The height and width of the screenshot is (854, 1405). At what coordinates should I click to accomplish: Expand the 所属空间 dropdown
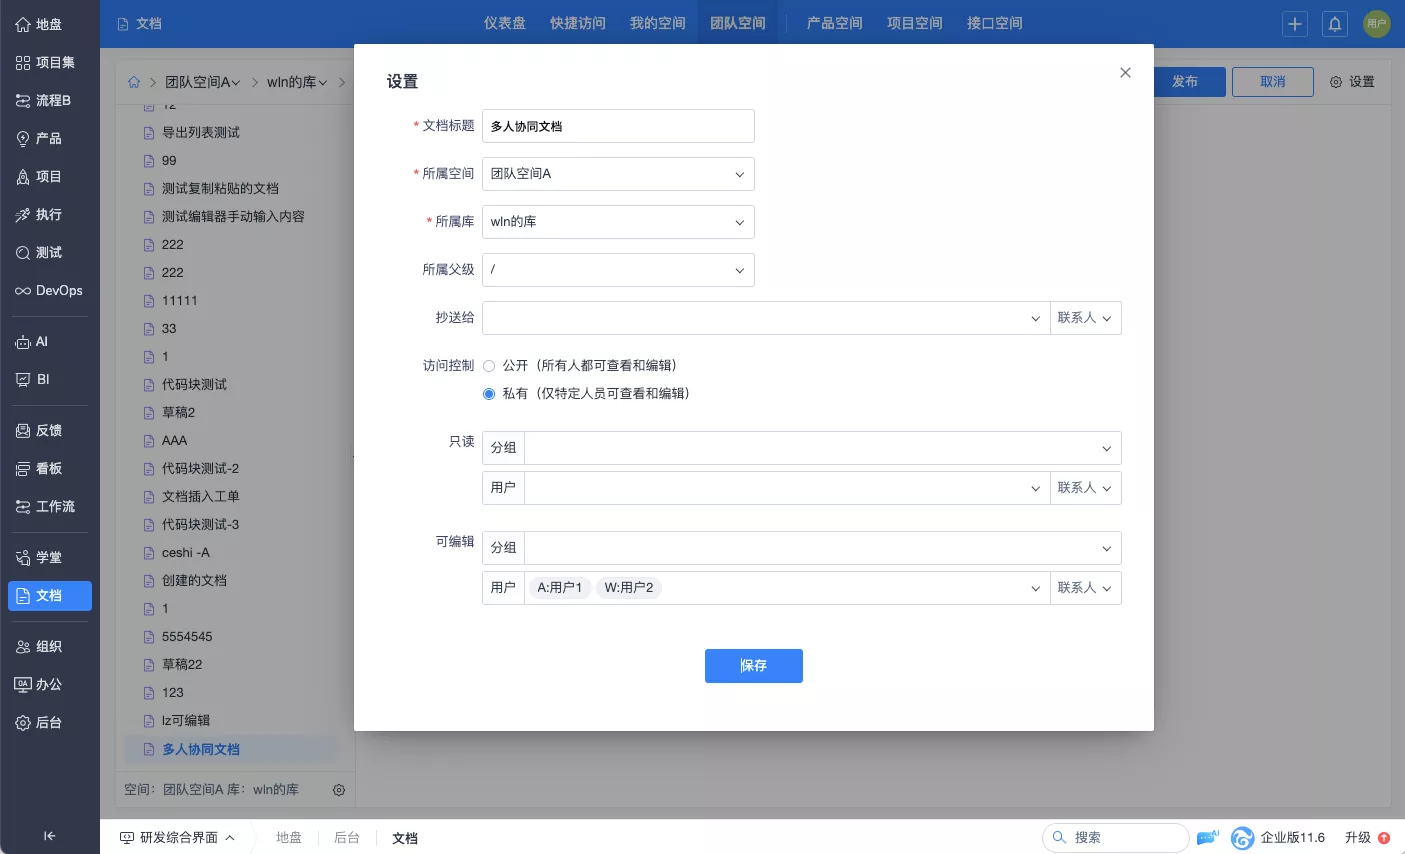(x=618, y=174)
